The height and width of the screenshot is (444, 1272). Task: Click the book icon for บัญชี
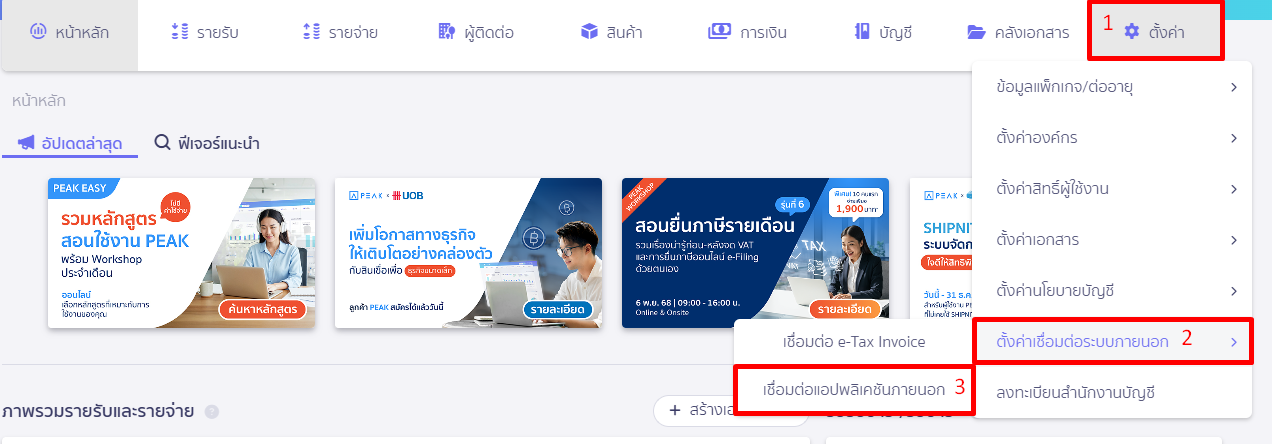click(x=862, y=32)
